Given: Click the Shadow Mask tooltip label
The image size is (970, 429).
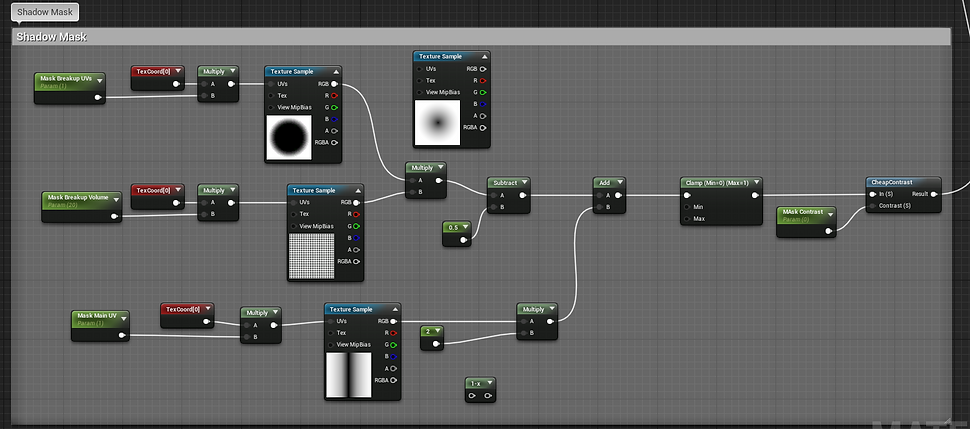Looking at the screenshot, I should [x=45, y=12].
